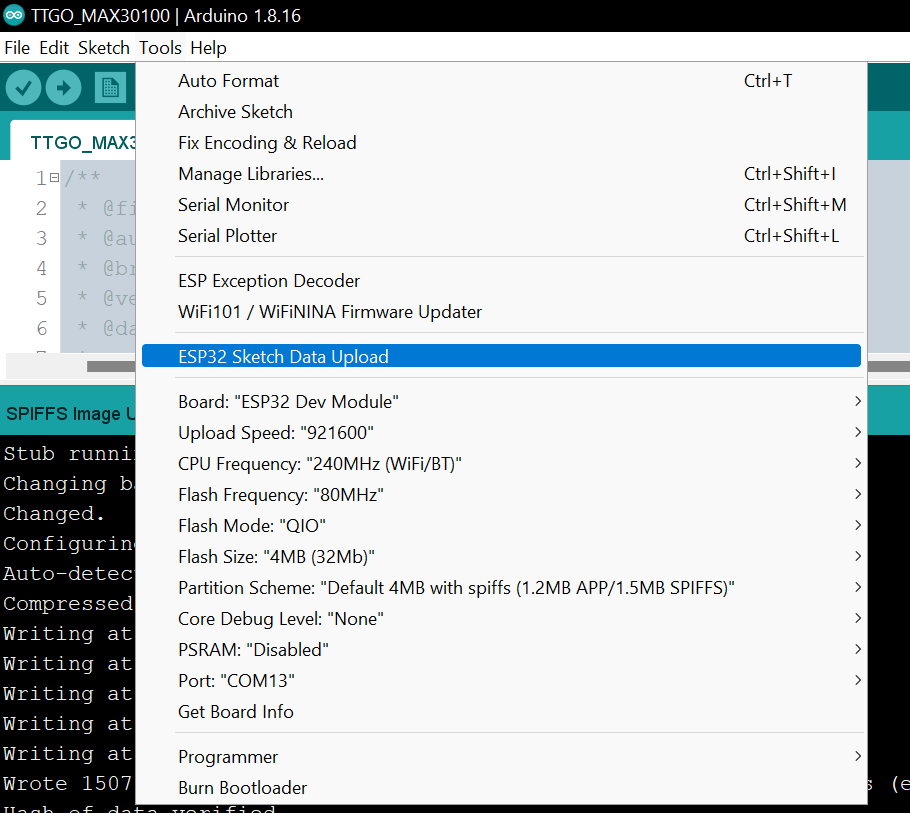Expand the Flash Size "4MB (32Mb)" submenu

click(501, 557)
